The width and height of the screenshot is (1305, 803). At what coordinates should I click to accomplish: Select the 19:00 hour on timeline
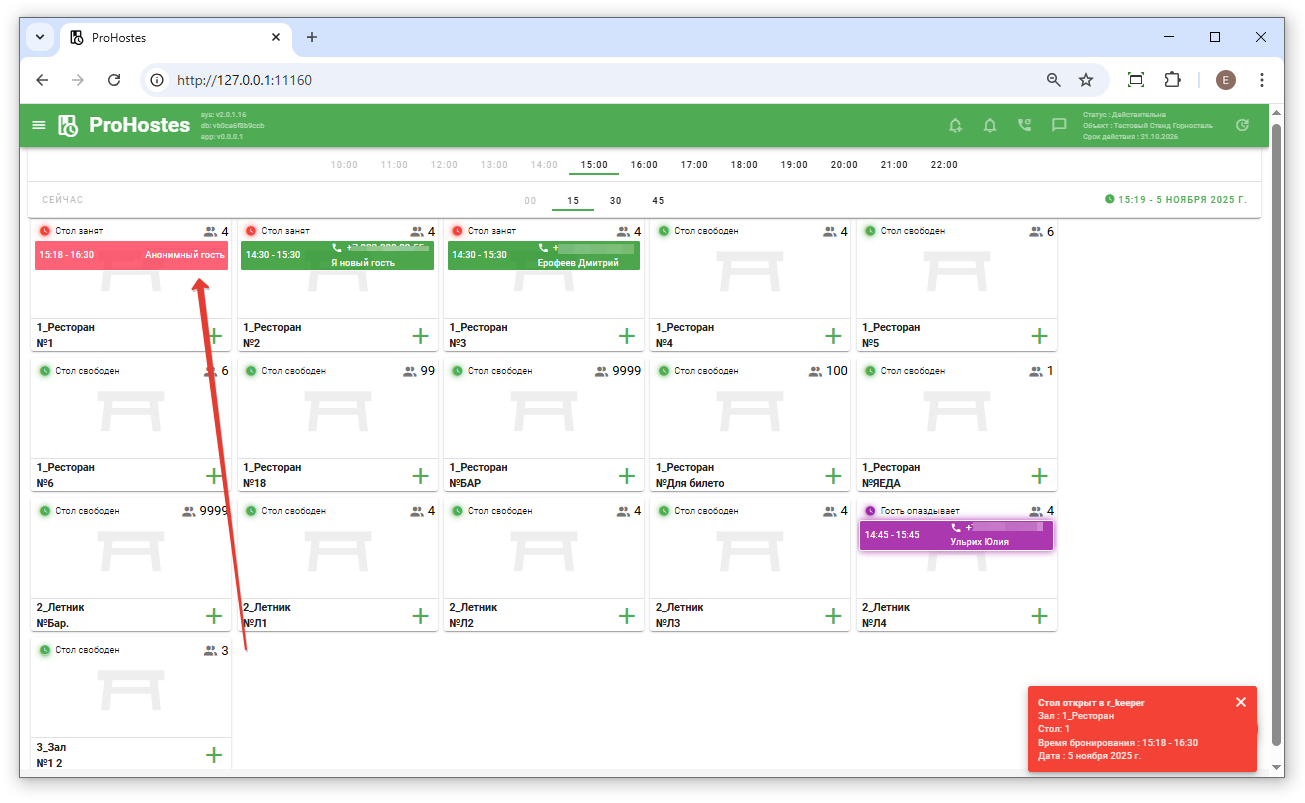tap(794, 165)
